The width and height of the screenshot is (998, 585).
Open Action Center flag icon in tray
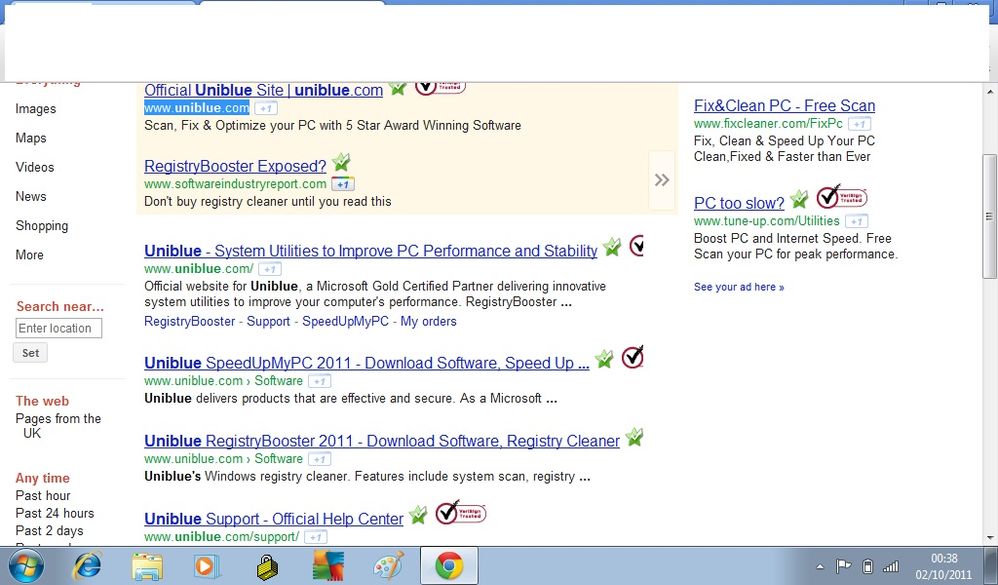(843, 565)
